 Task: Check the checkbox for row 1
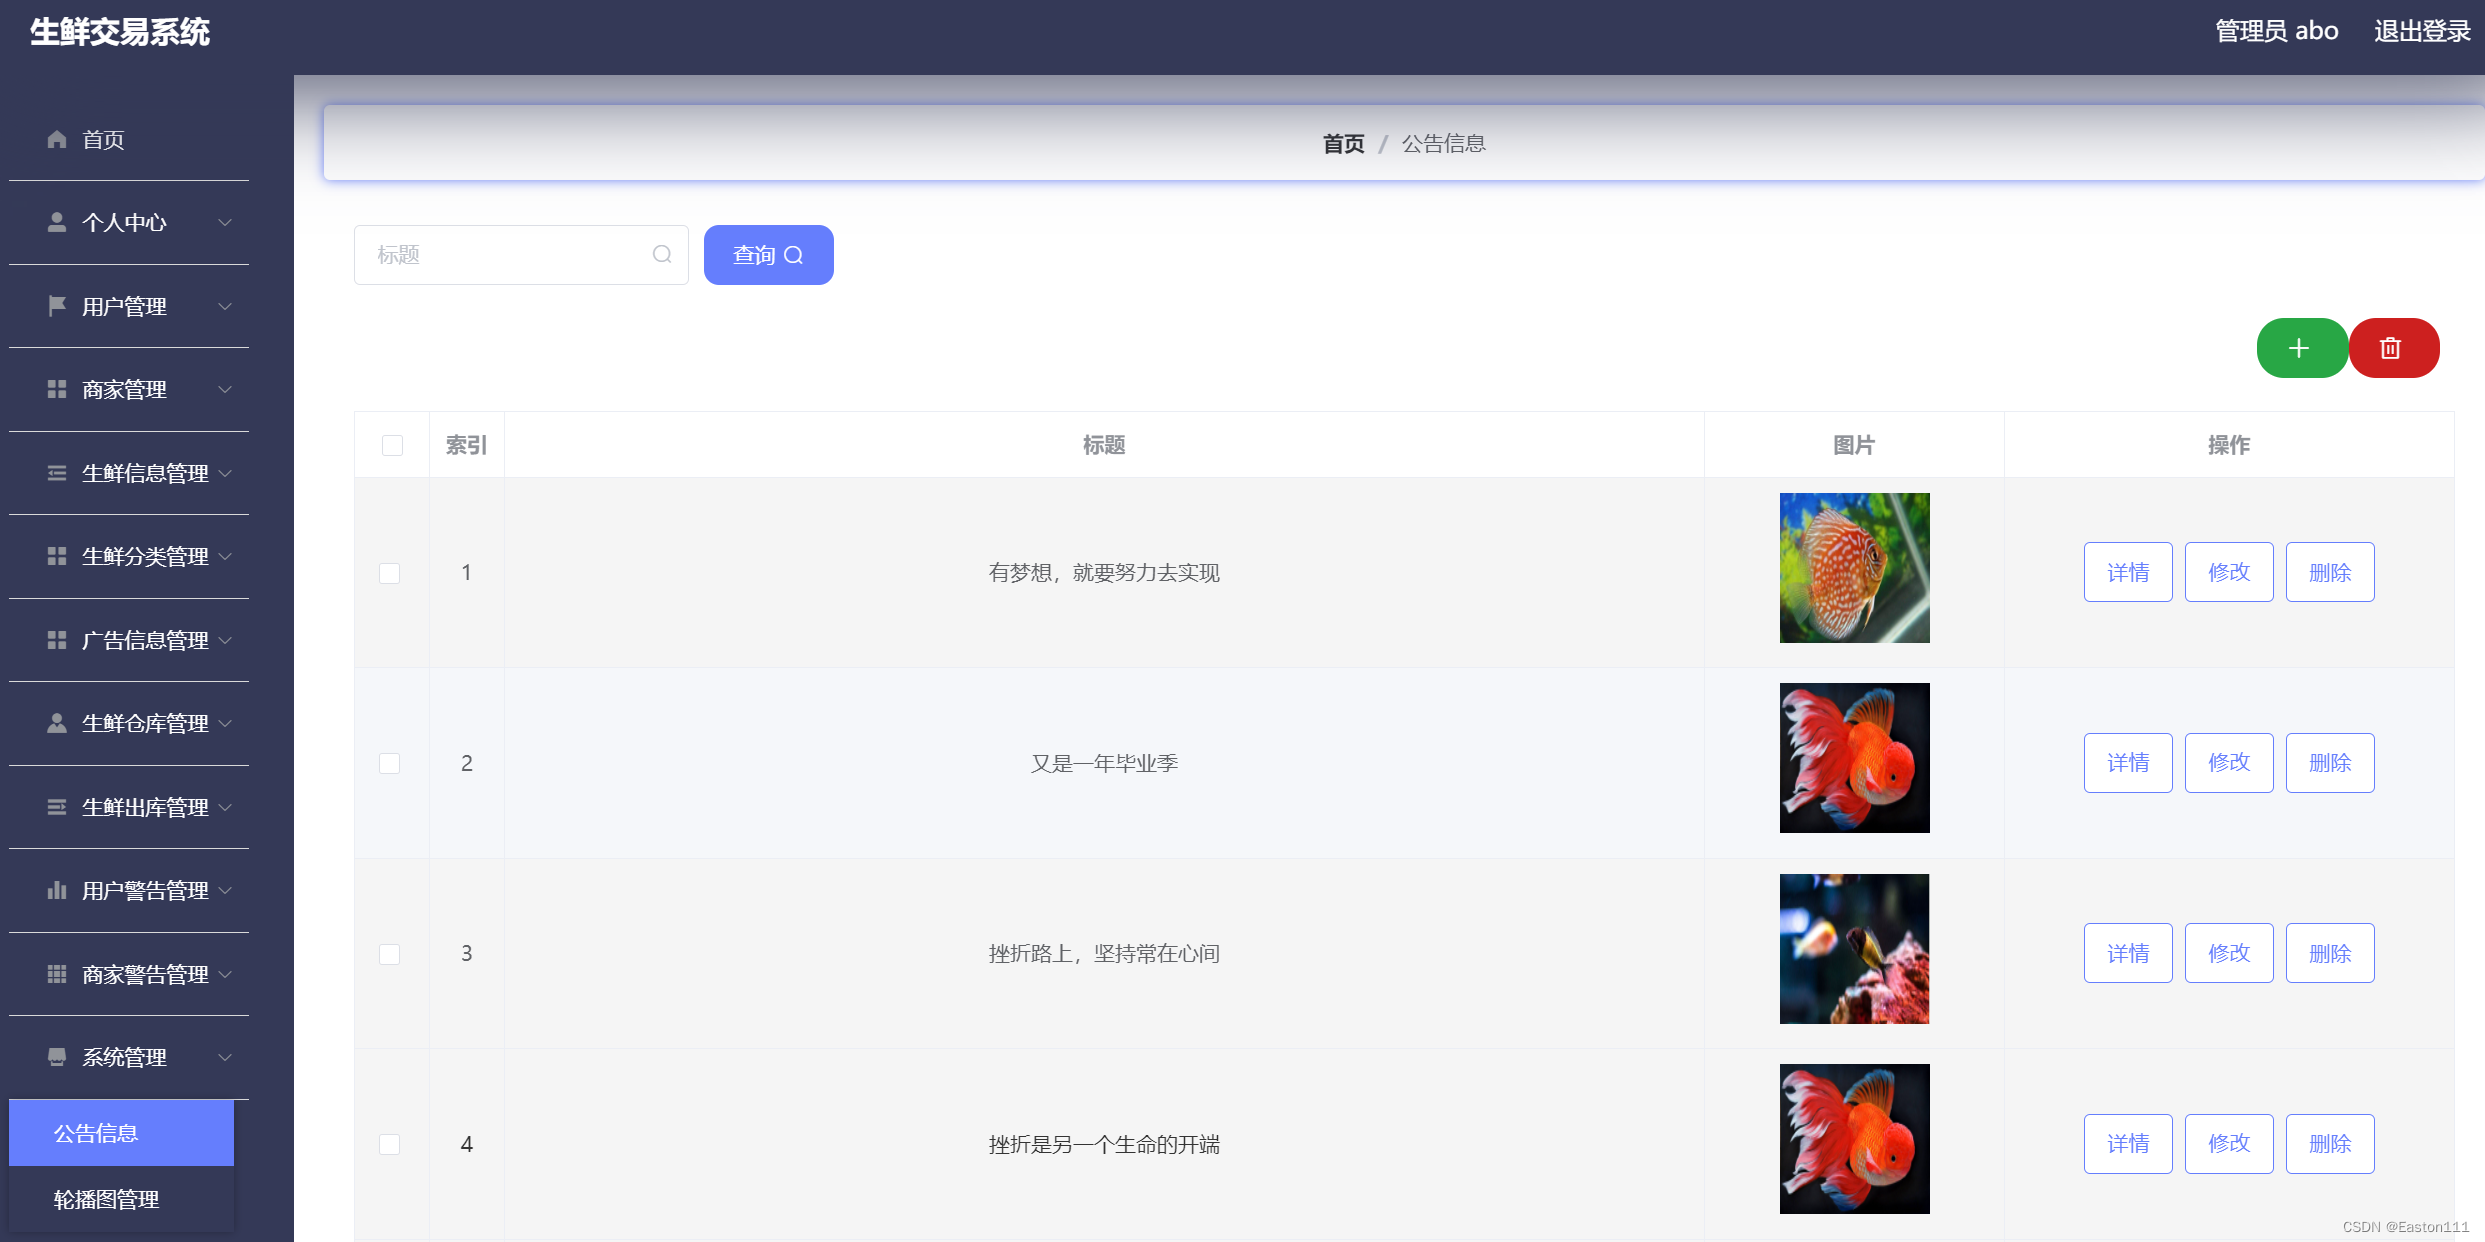point(390,573)
